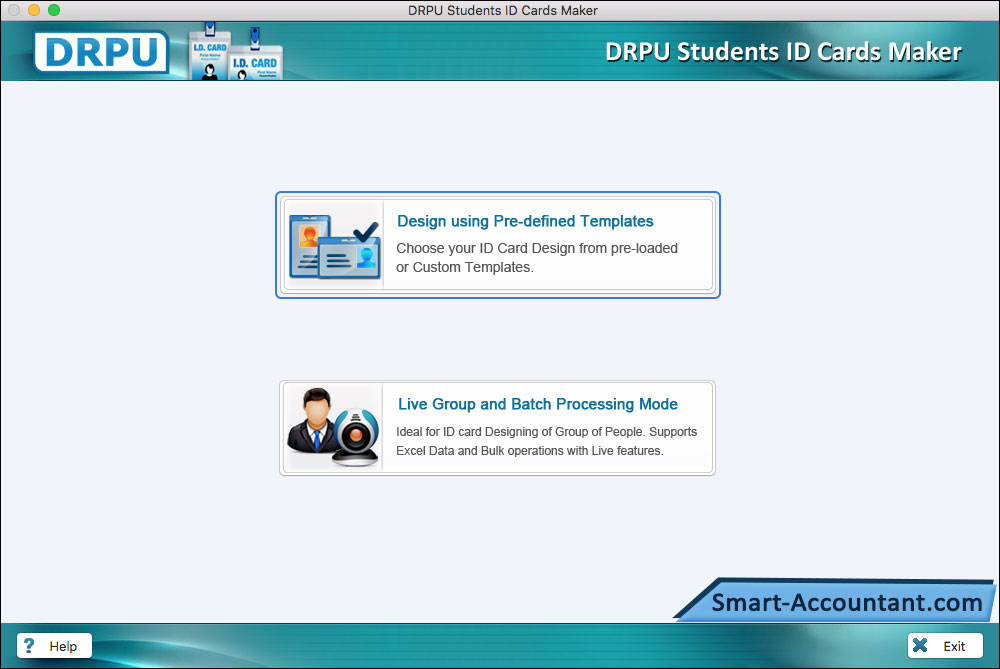This screenshot has width=1000, height=669.
Task: Click the person and webcam Live Group icon
Action: 333,427
